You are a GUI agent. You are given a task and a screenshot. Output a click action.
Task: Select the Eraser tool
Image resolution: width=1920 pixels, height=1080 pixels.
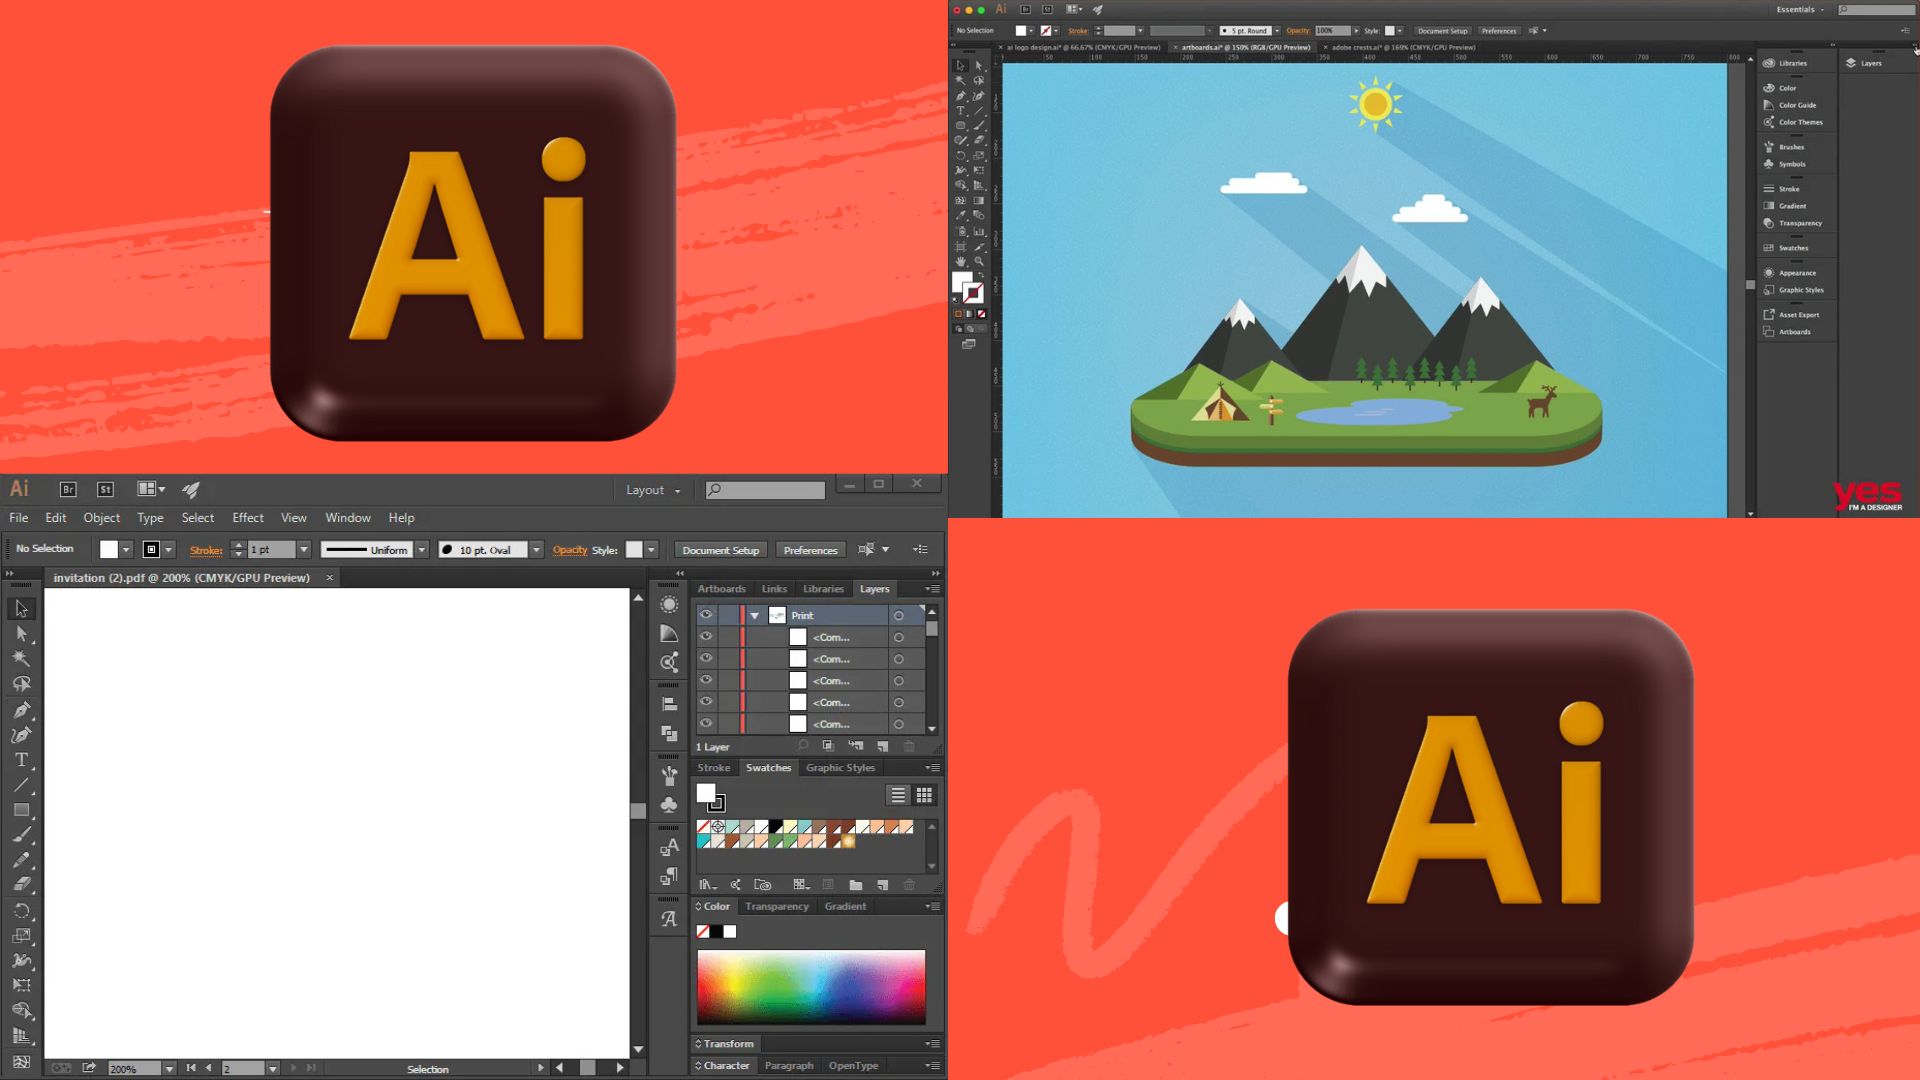[21, 884]
